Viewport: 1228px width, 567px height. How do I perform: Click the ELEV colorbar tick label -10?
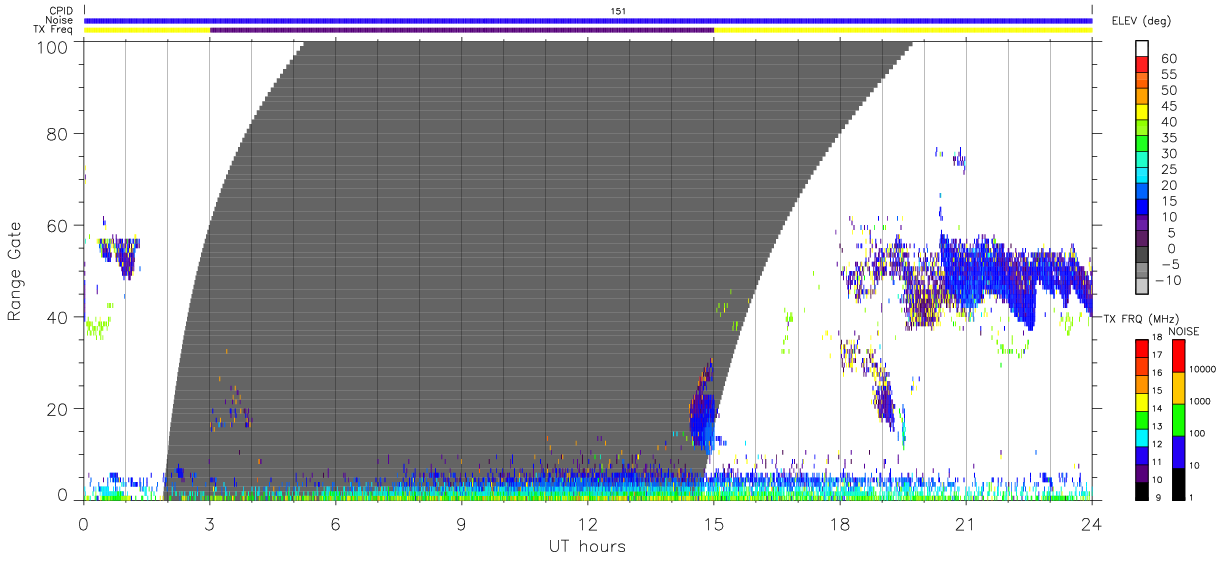1169,280
